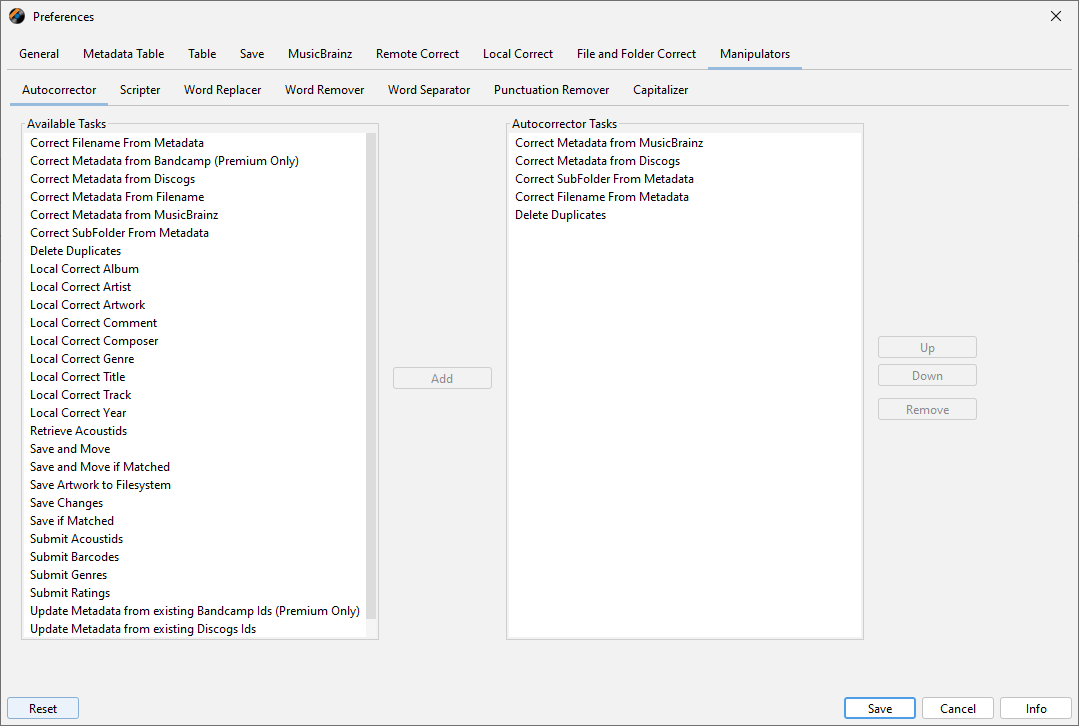Screen dimensions: 1079x726
Task: Cancel the Preferences dialog
Action: click(x=957, y=708)
